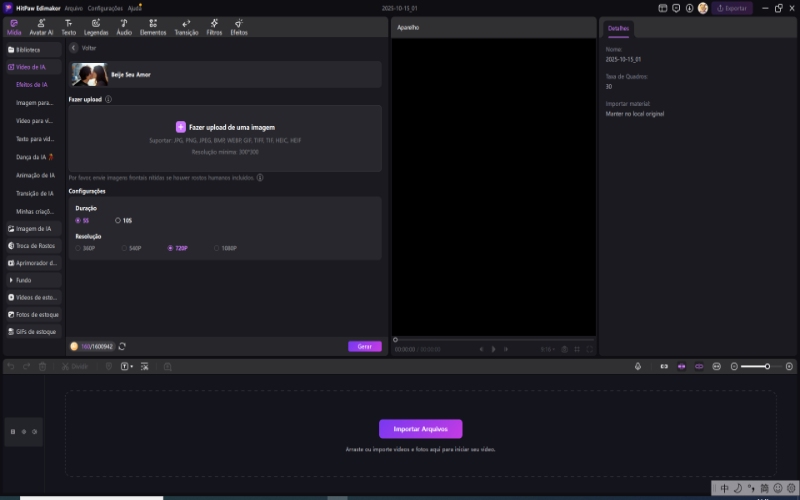Select the 10S duration option

pos(118,220)
